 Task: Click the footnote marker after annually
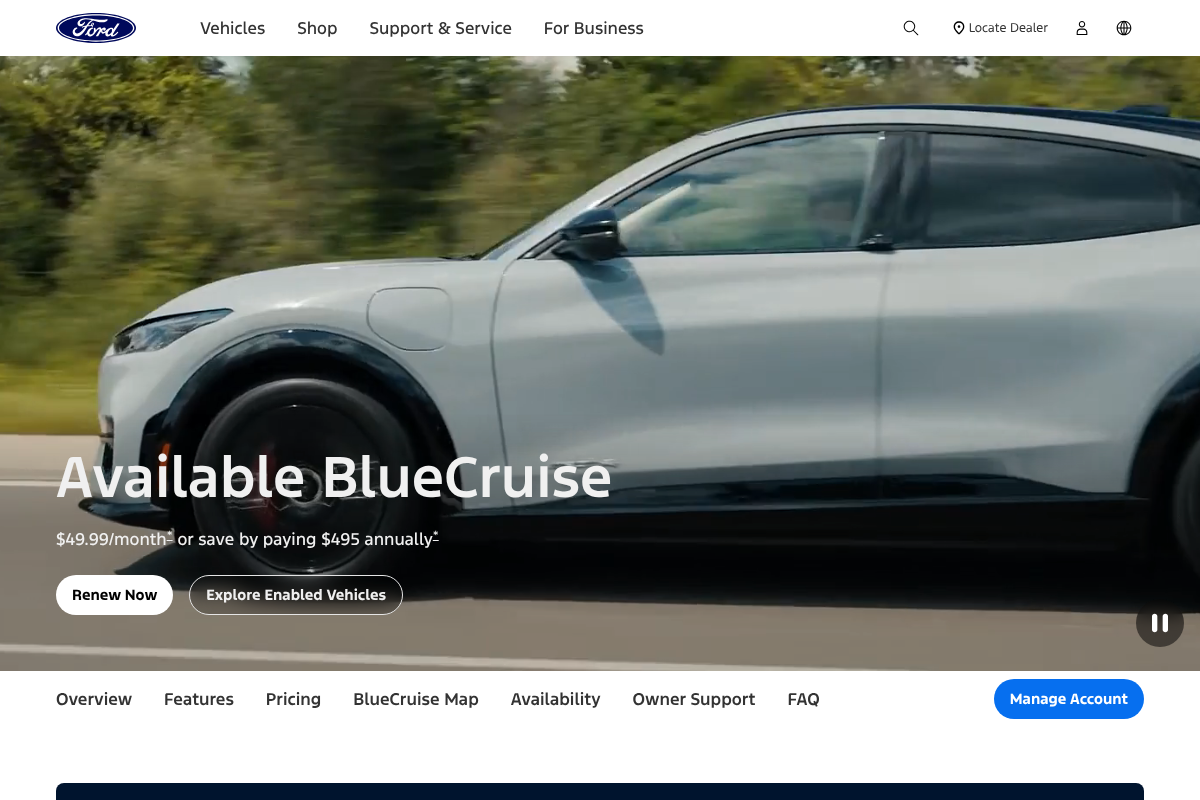pos(436,536)
